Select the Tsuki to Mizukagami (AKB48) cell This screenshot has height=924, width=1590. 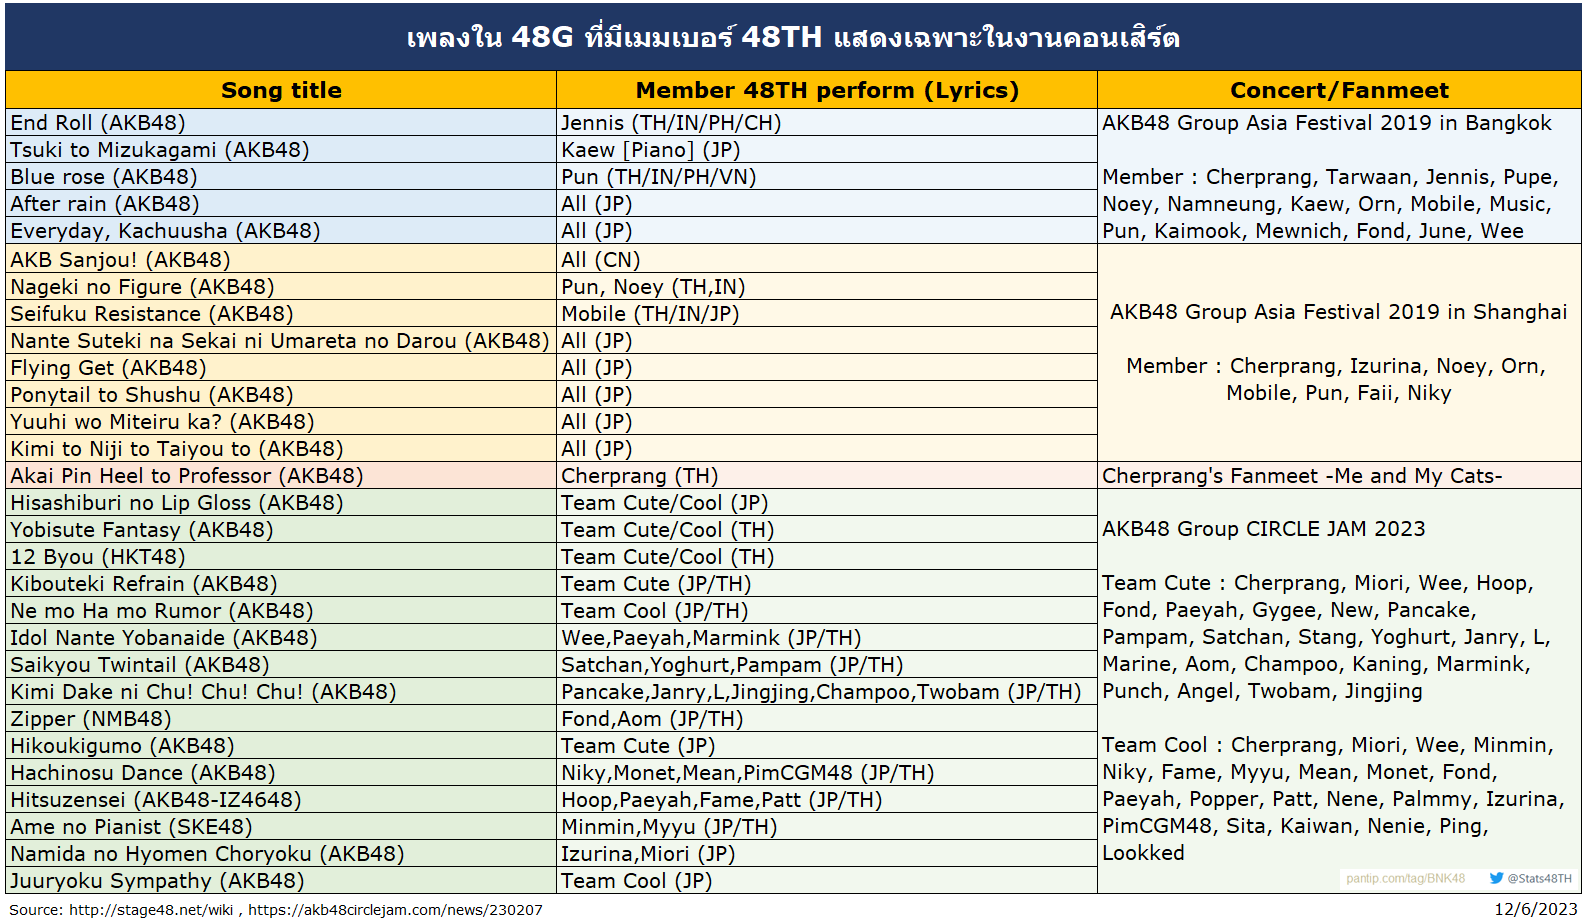281,150
